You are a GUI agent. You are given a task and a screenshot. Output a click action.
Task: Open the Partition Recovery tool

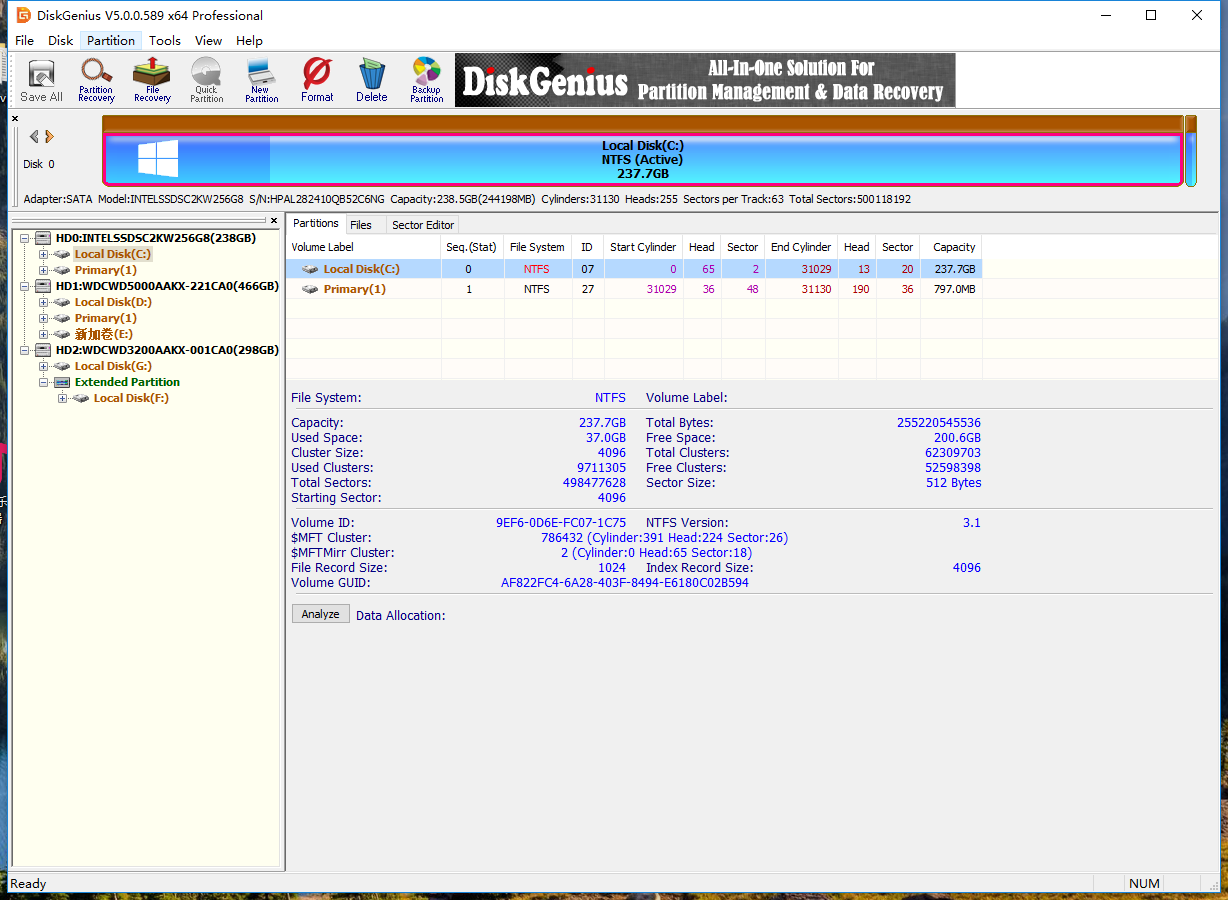click(96, 80)
